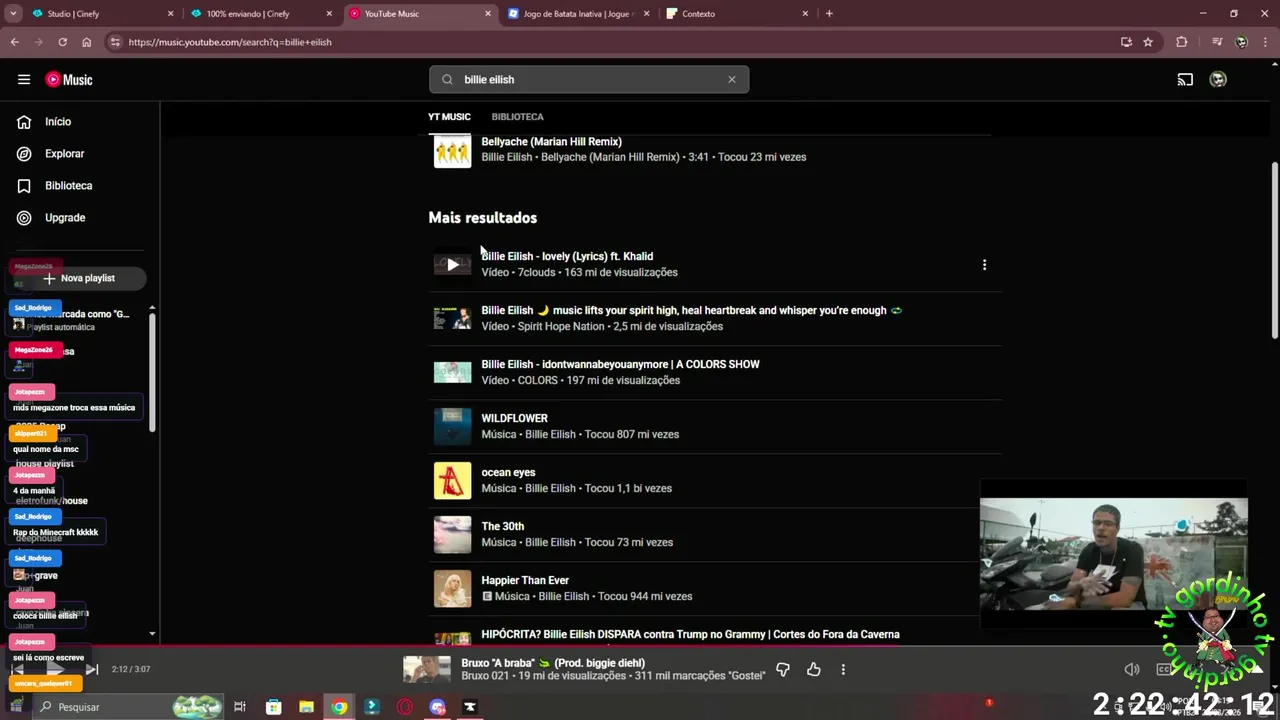Image resolution: width=1280 pixels, height=720 pixels.
Task: Click the main page vertical scrollbar
Action: click(1274, 250)
